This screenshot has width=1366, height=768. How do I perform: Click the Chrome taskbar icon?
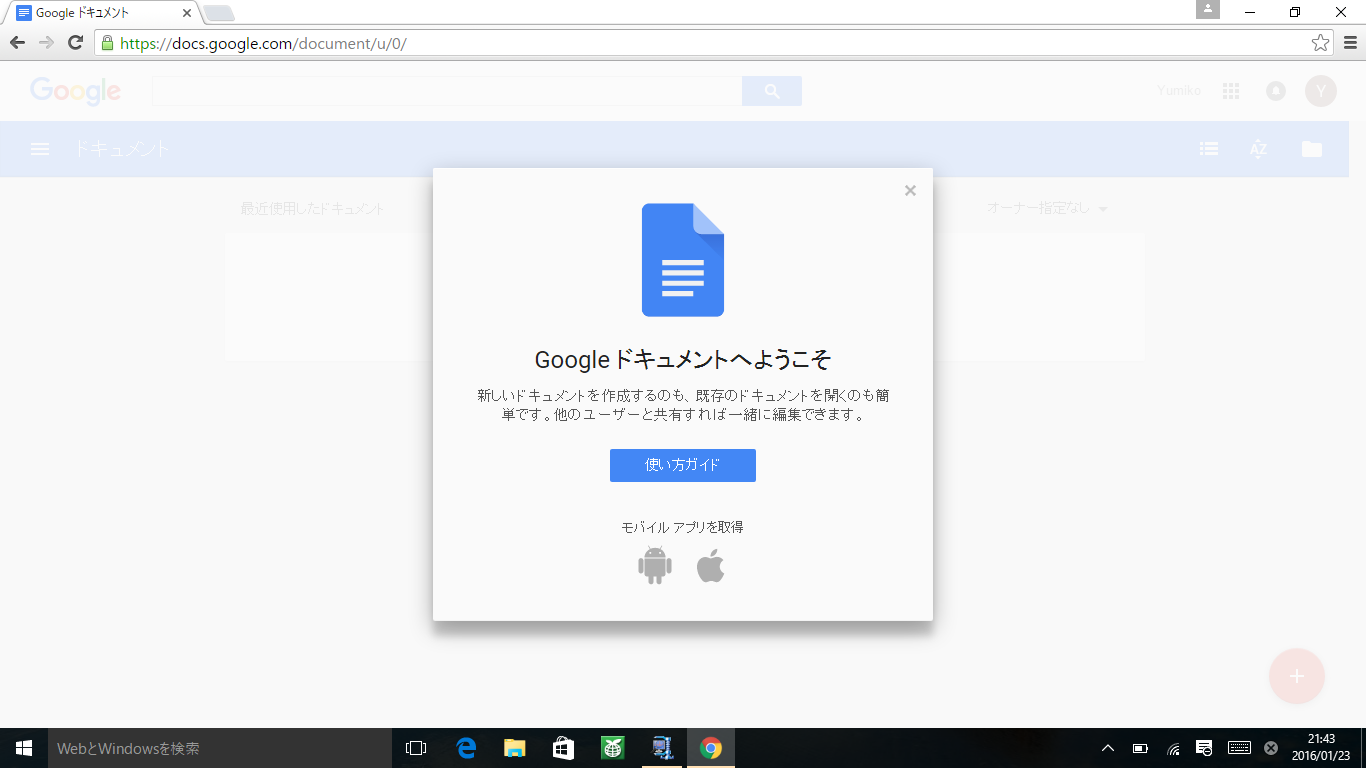coord(711,748)
